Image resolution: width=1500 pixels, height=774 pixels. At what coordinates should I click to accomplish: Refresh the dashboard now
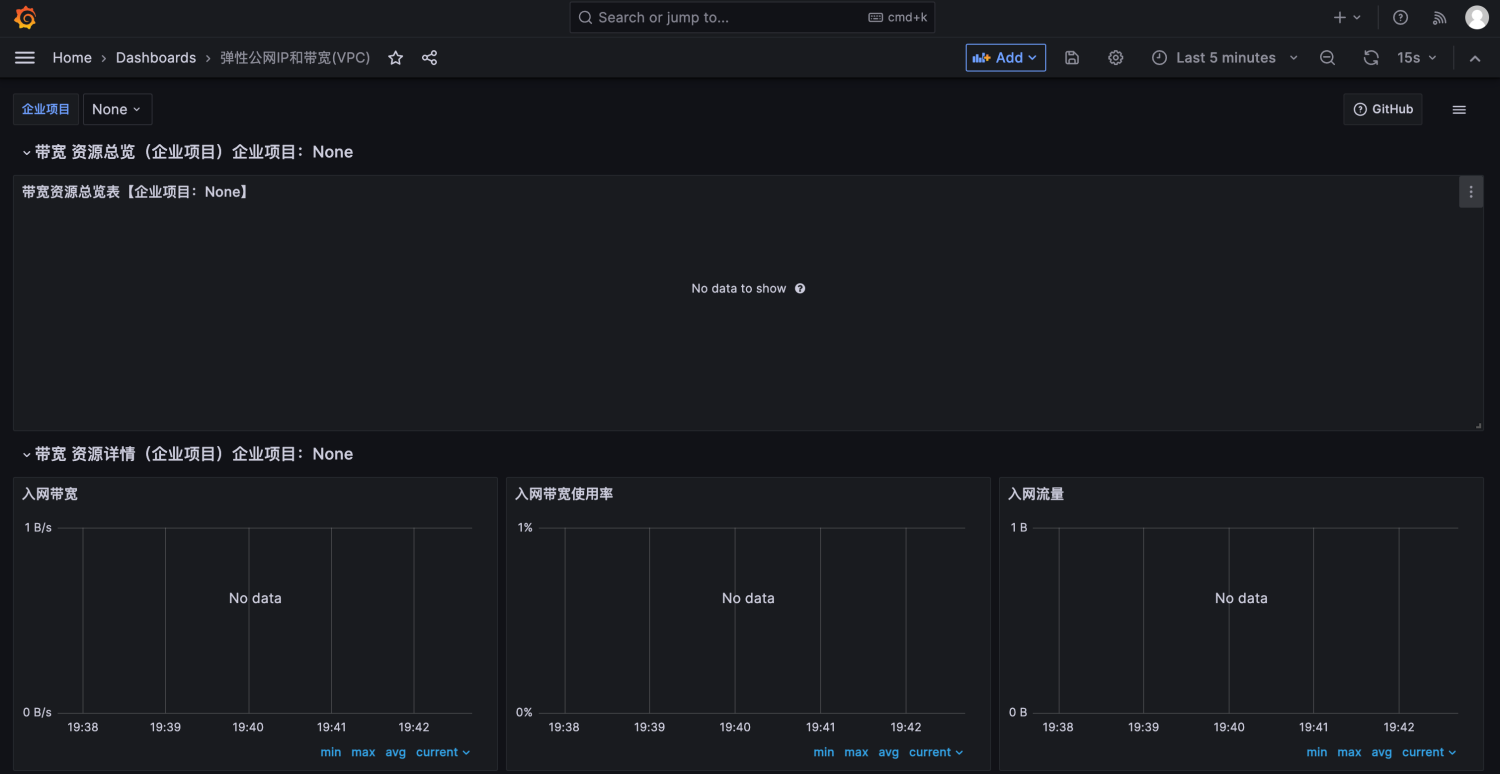click(x=1371, y=58)
